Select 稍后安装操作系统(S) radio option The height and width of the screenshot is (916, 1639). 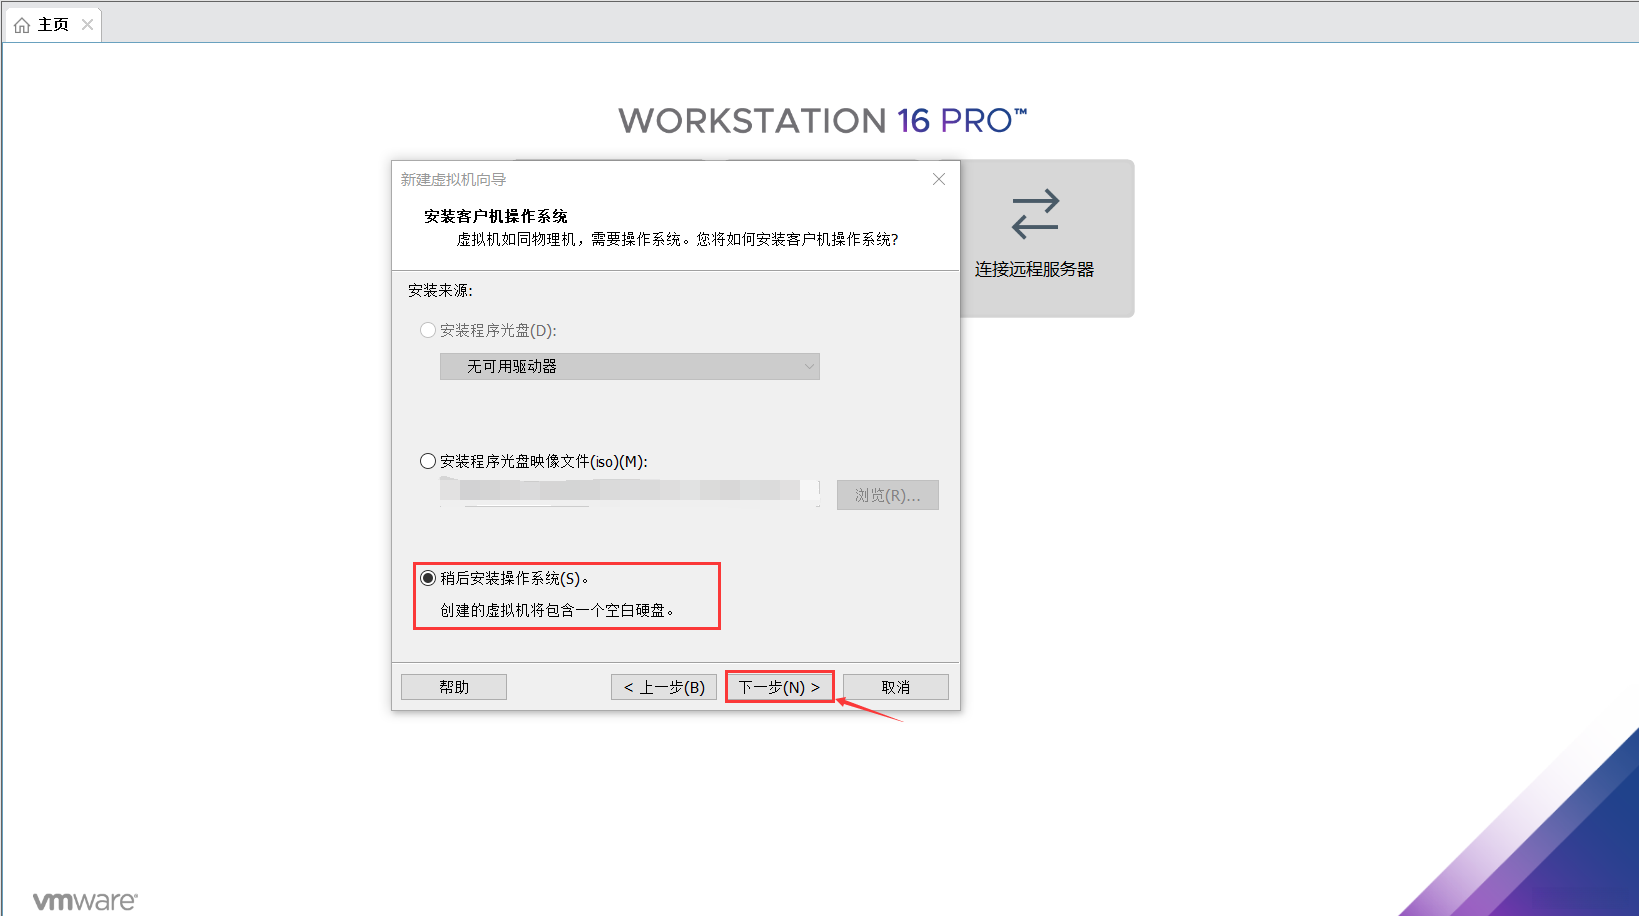click(428, 578)
